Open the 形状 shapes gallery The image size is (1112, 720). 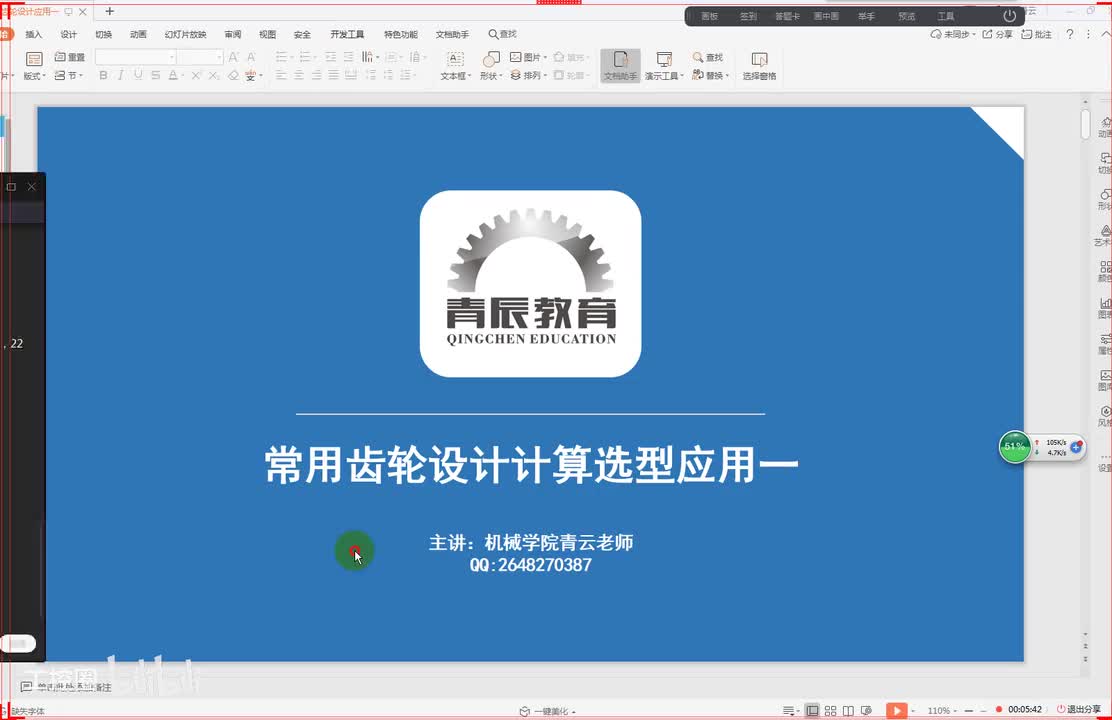(491, 66)
